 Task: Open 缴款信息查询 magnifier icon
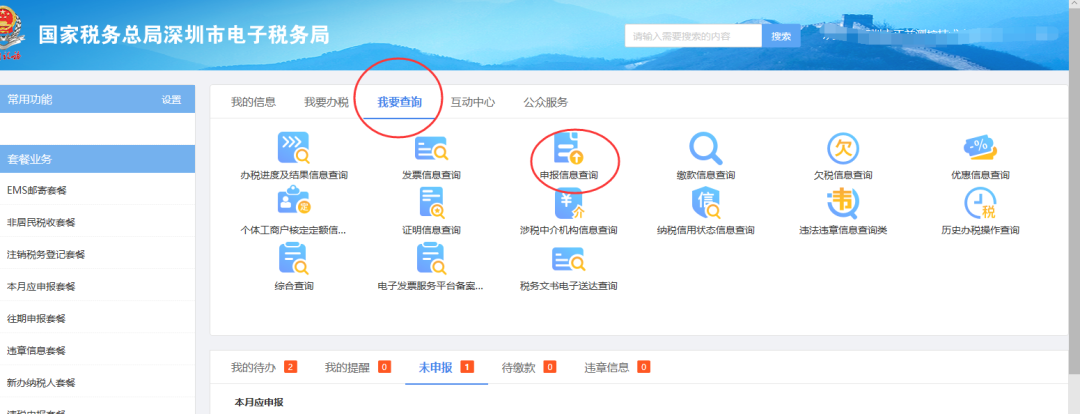(x=706, y=148)
